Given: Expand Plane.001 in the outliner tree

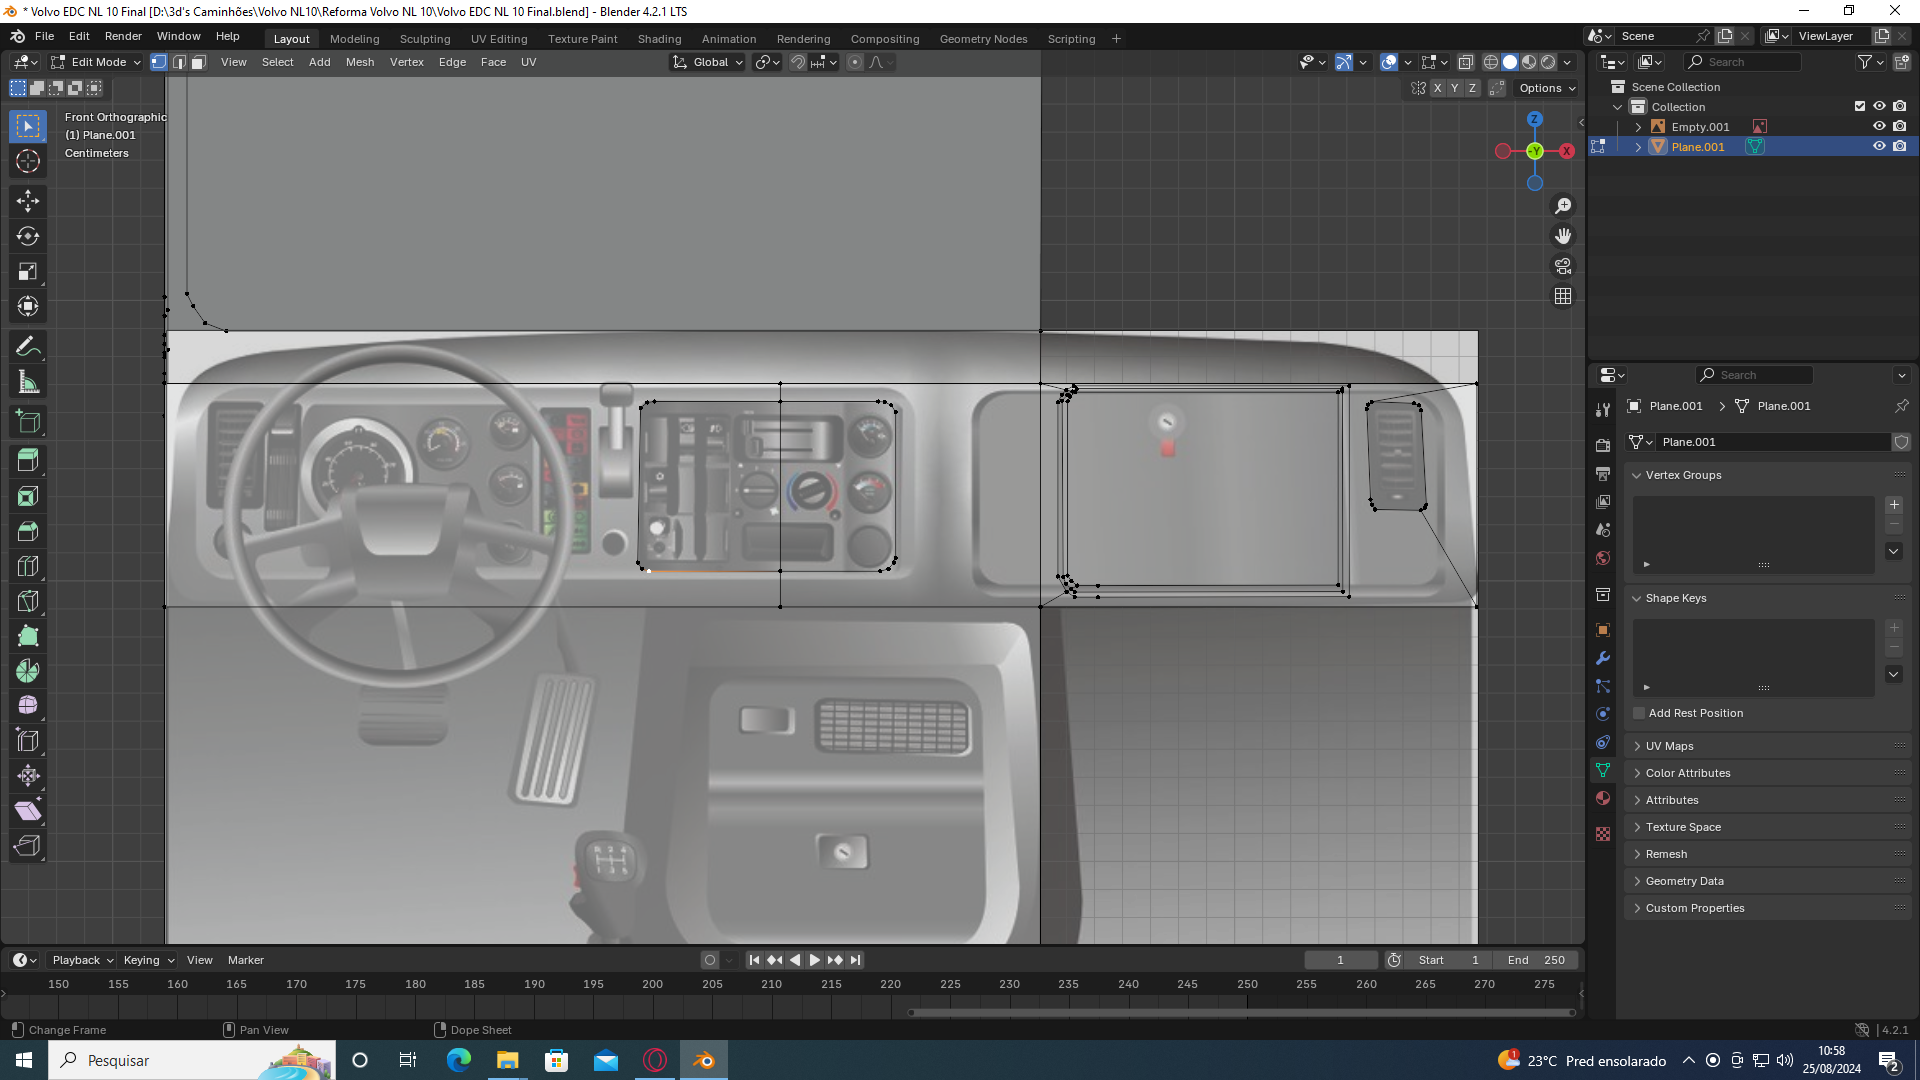Looking at the screenshot, I should (1638, 147).
